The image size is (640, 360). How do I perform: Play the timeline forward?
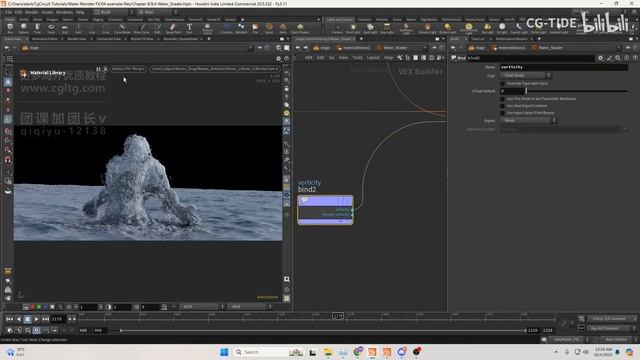pos(37,319)
